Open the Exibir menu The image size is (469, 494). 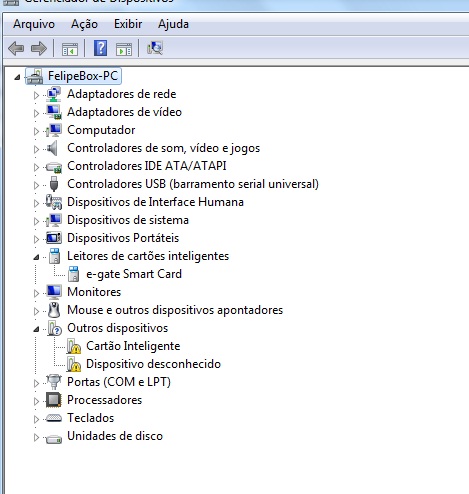(x=128, y=24)
